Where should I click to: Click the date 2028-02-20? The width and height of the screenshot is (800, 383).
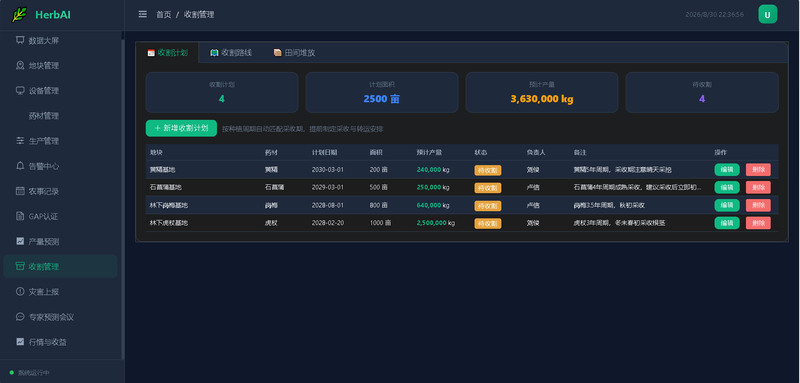point(328,223)
